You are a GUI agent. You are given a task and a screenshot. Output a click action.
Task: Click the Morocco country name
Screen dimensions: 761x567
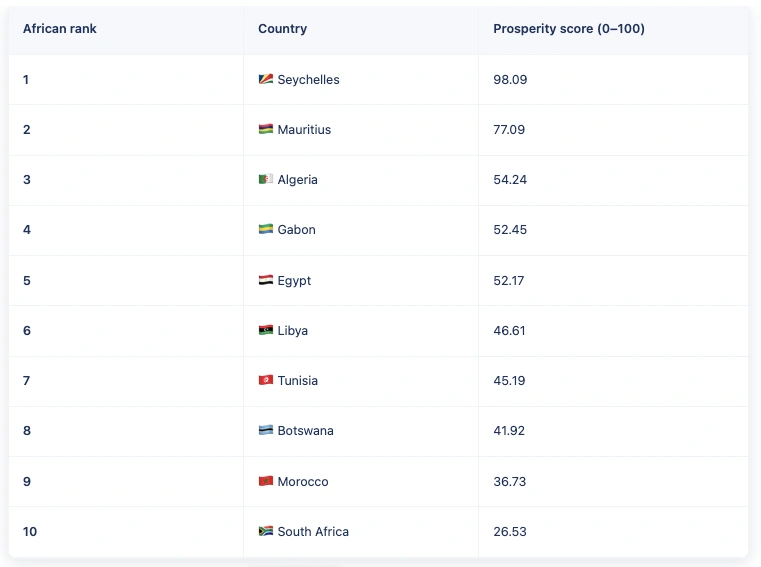tap(303, 482)
